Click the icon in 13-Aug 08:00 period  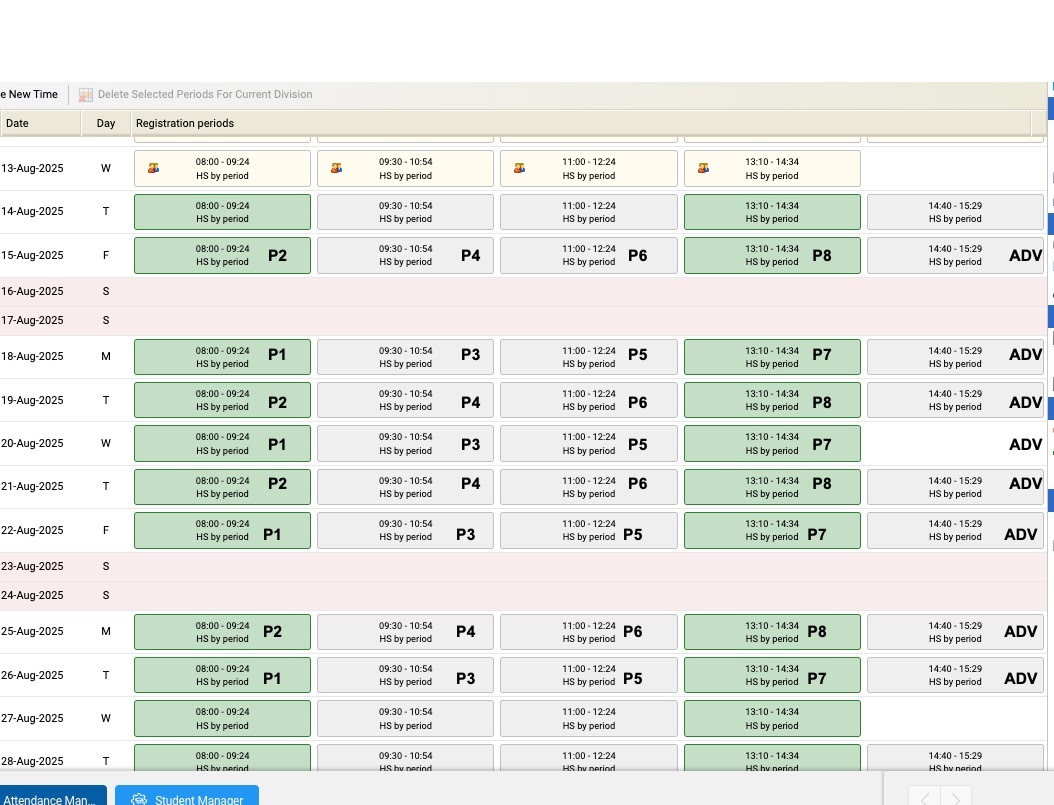(153, 168)
